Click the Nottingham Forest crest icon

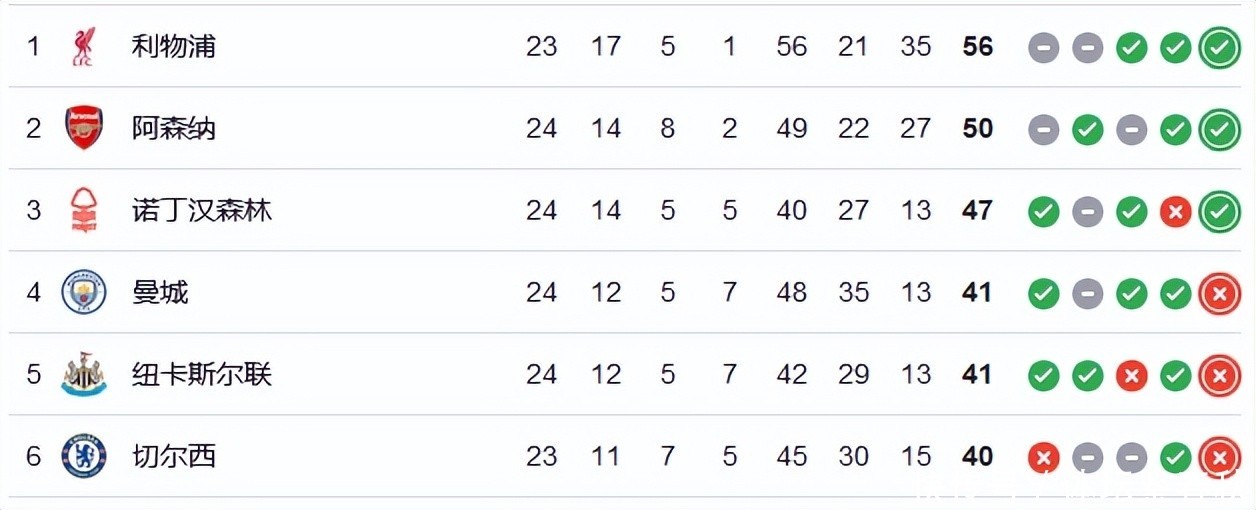click(84, 211)
